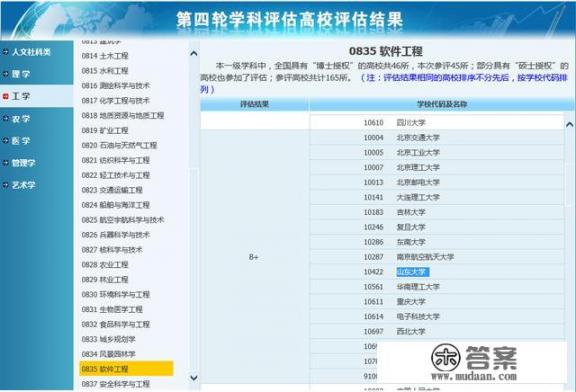Select discipline 0831 生物医学工程
The height and width of the screenshot is (392, 576).
point(112,309)
